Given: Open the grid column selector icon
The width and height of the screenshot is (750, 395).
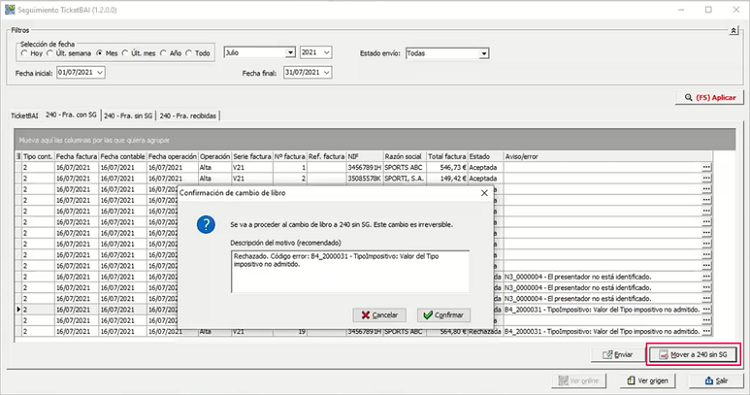Looking at the screenshot, I should click(x=18, y=156).
